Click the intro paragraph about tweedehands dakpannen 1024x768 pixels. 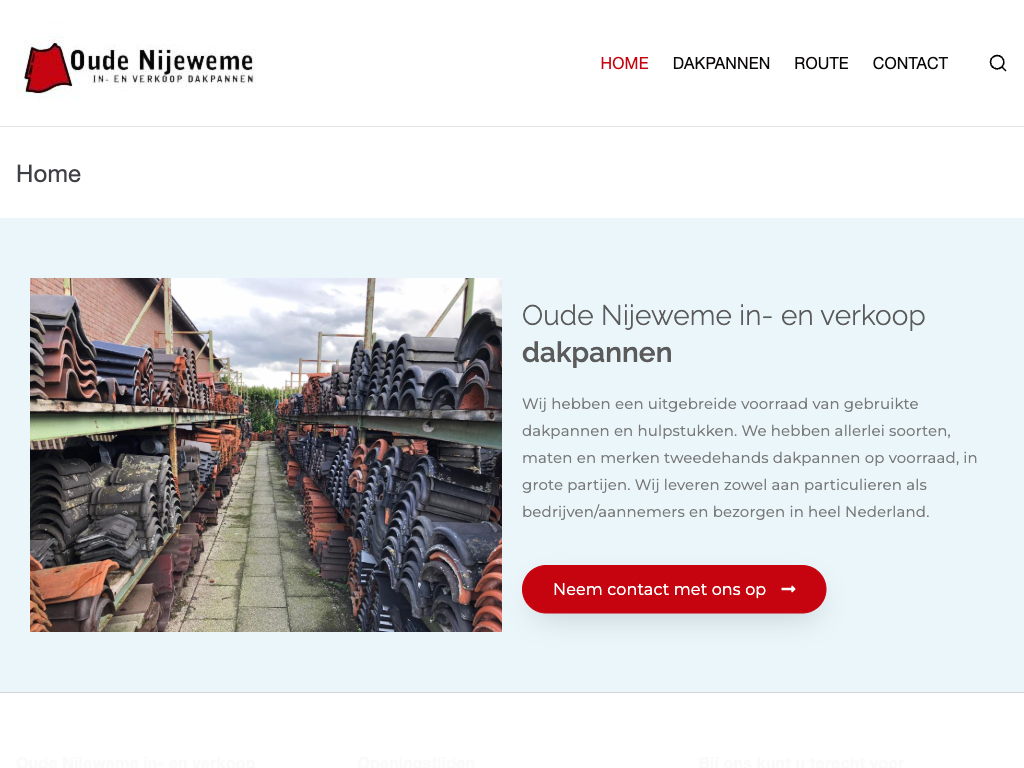pyautogui.click(x=749, y=458)
